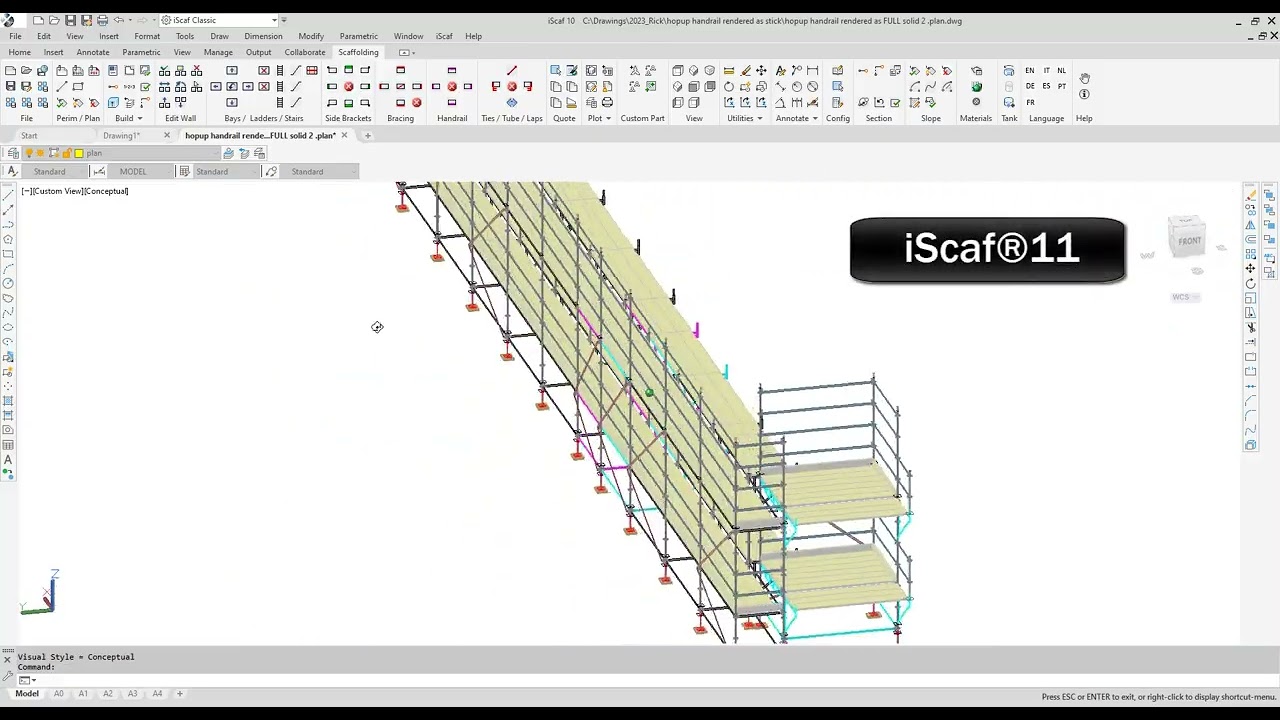The width and height of the screenshot is (1280, 720).
Task: Select NL language button
Action: [1062, 70]
